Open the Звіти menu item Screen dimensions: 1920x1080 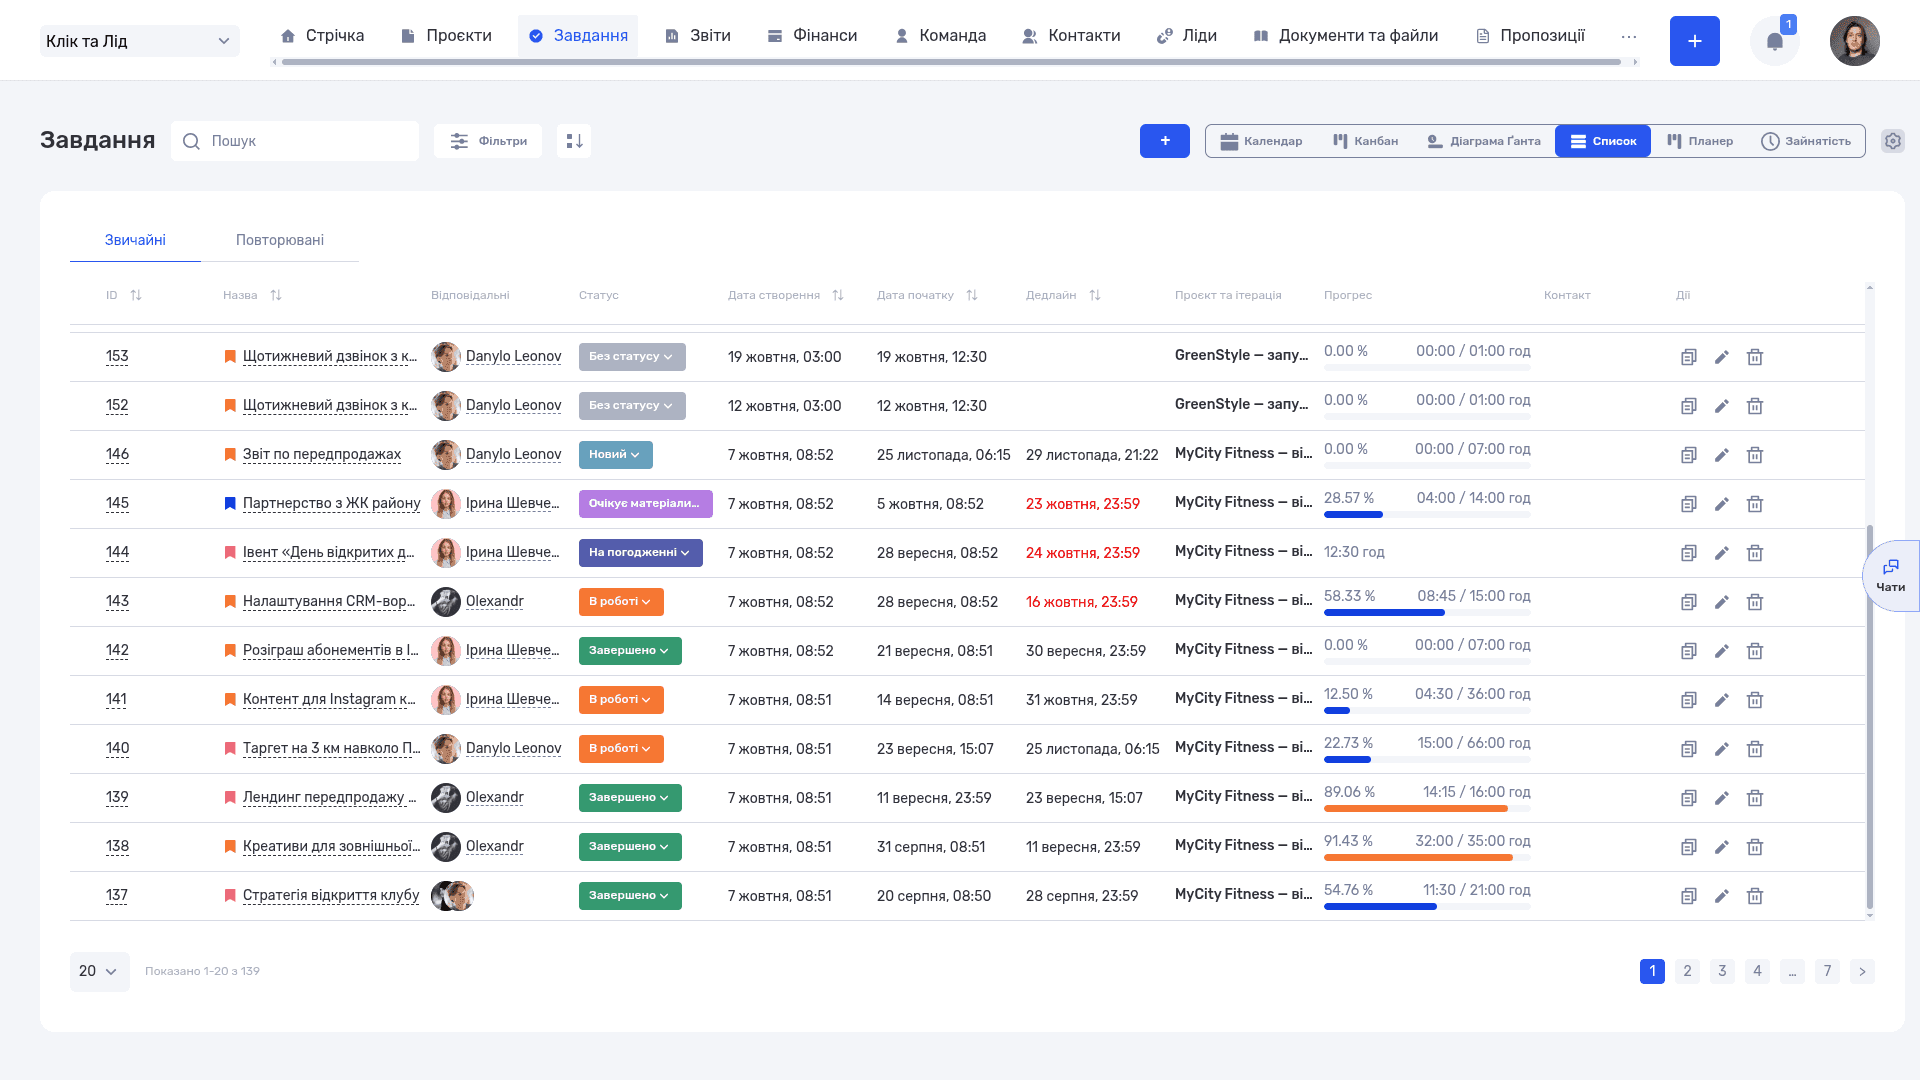tap(698, 36)
